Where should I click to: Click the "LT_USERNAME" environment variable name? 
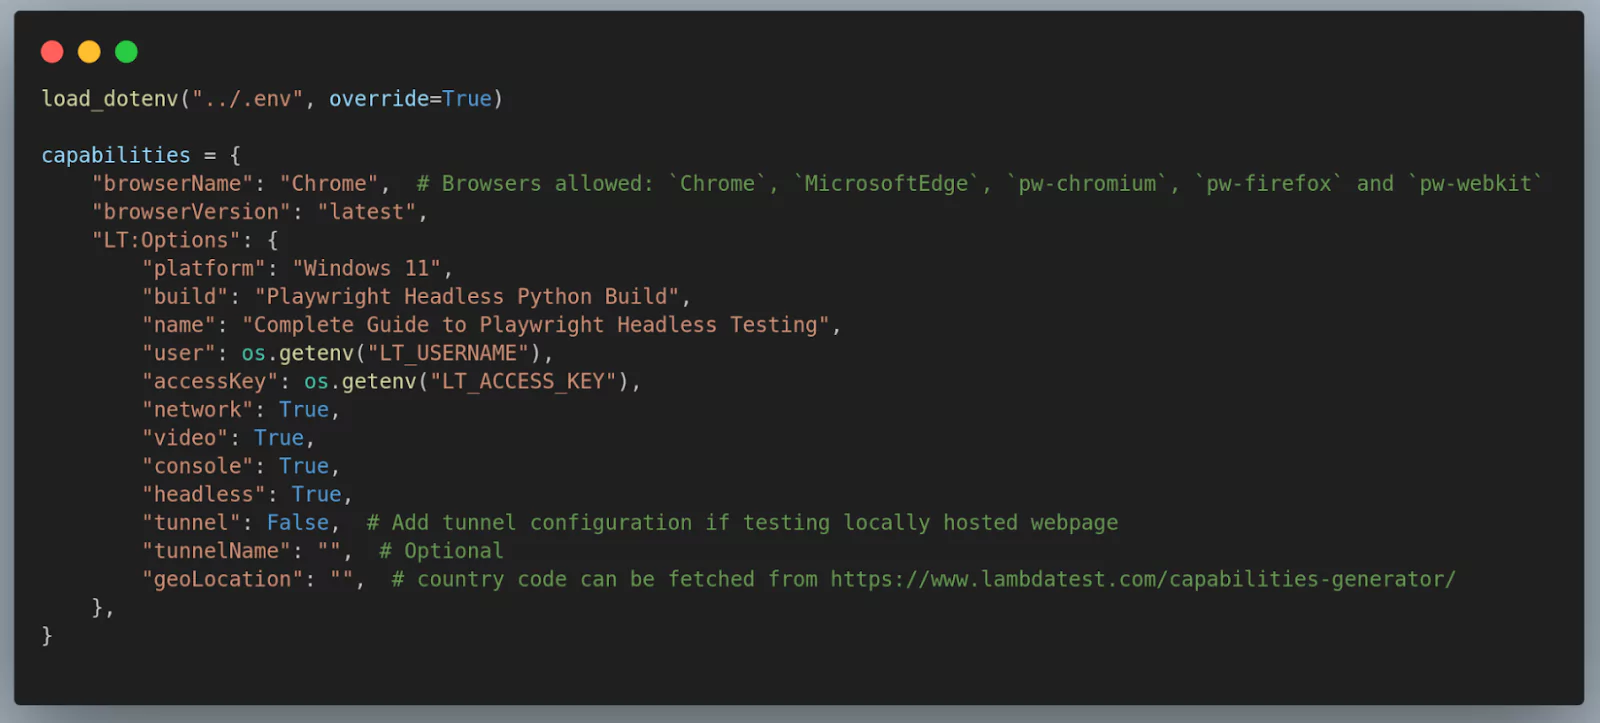pos(448,354)
